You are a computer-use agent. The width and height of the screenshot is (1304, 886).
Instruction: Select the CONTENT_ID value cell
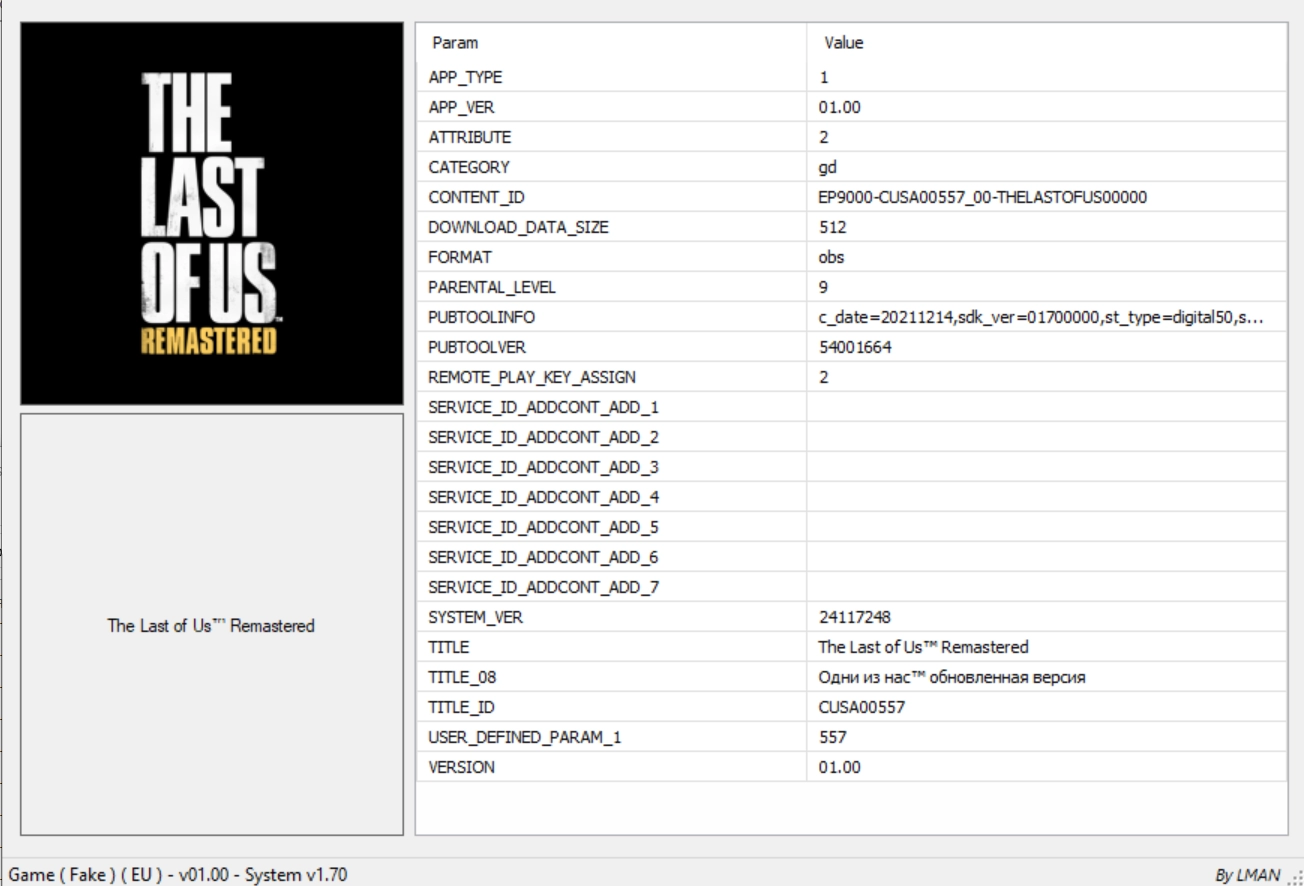982,197
